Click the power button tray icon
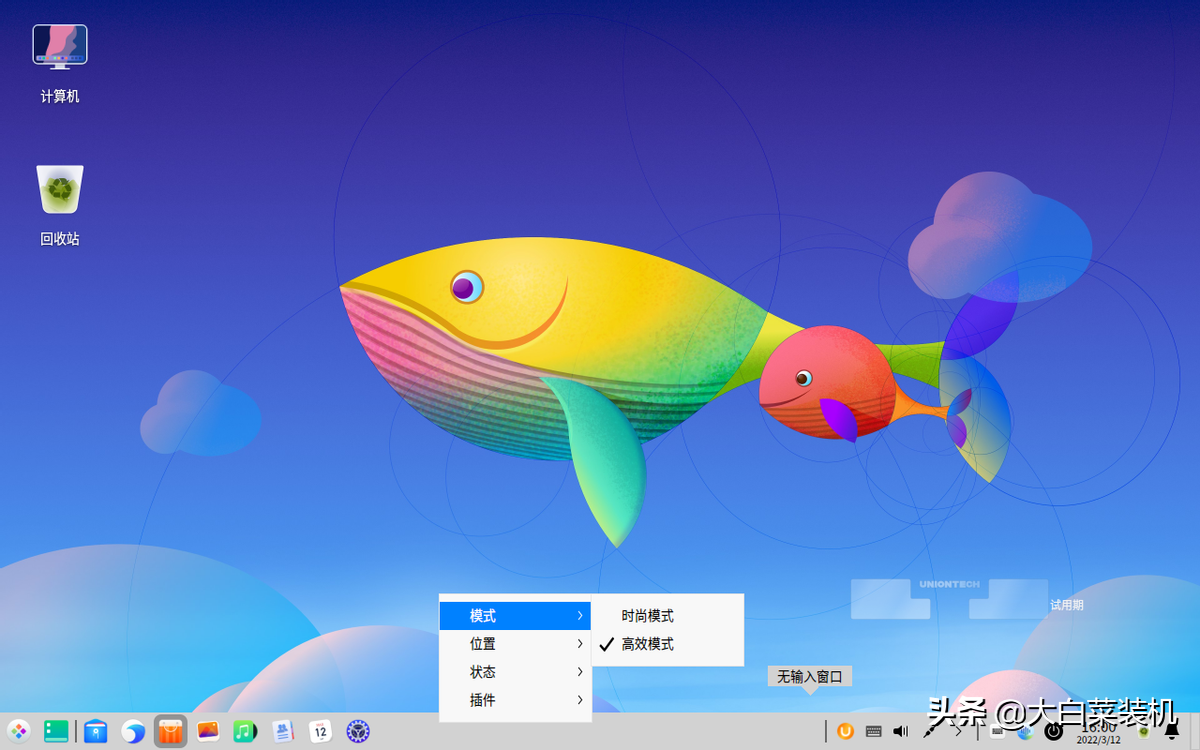The width and height of the screenshot is (1200, 750). (x=1053, y=732)
